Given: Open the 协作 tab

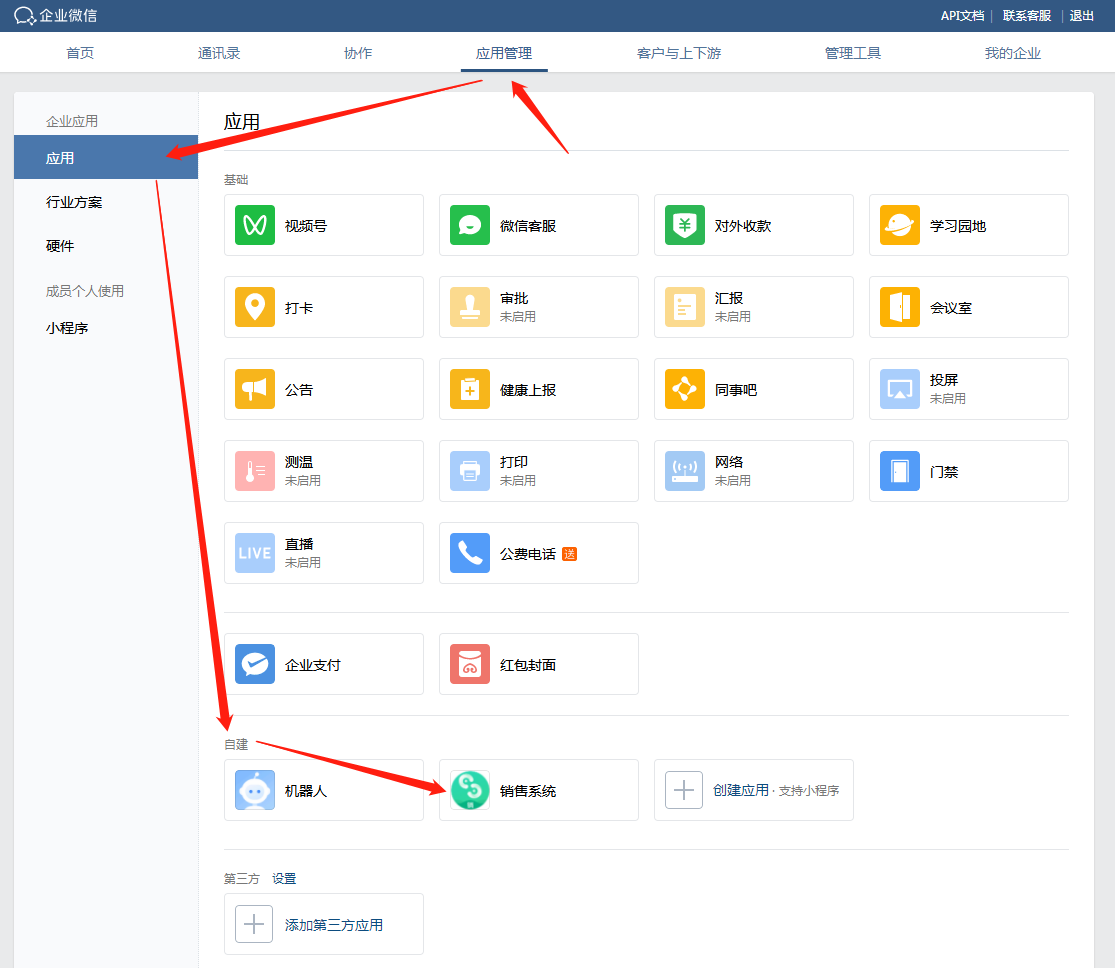Looking at the screenshot, I should 358,53.
